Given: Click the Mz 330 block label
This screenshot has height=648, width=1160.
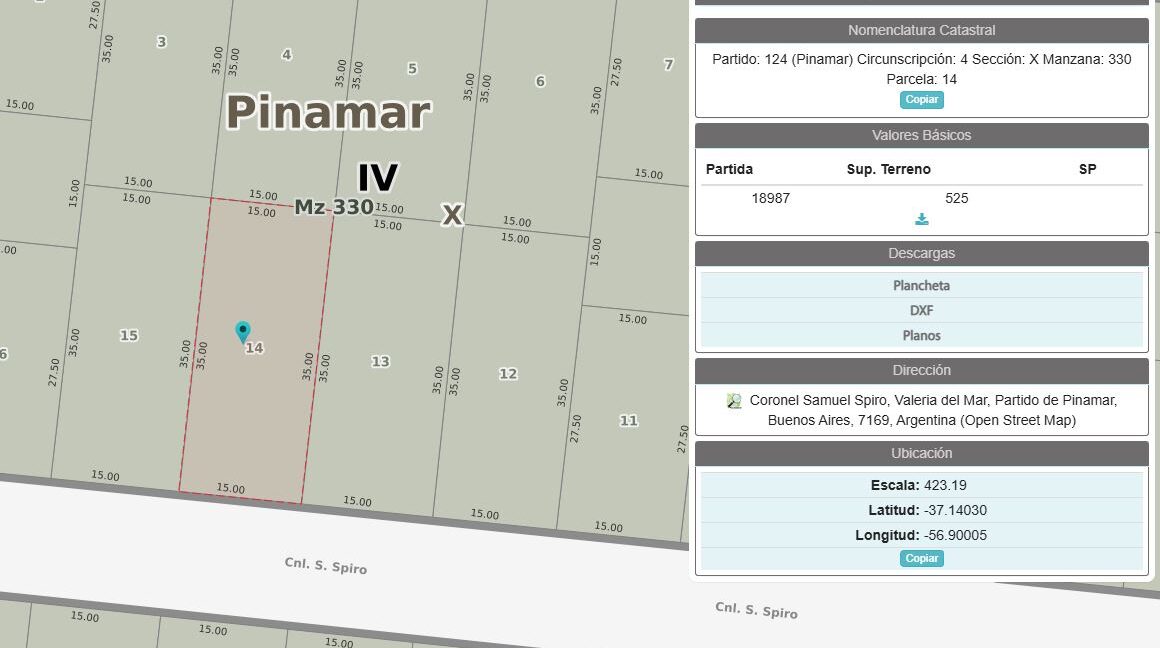Looking at the screenshot, I should click(334, 207).
